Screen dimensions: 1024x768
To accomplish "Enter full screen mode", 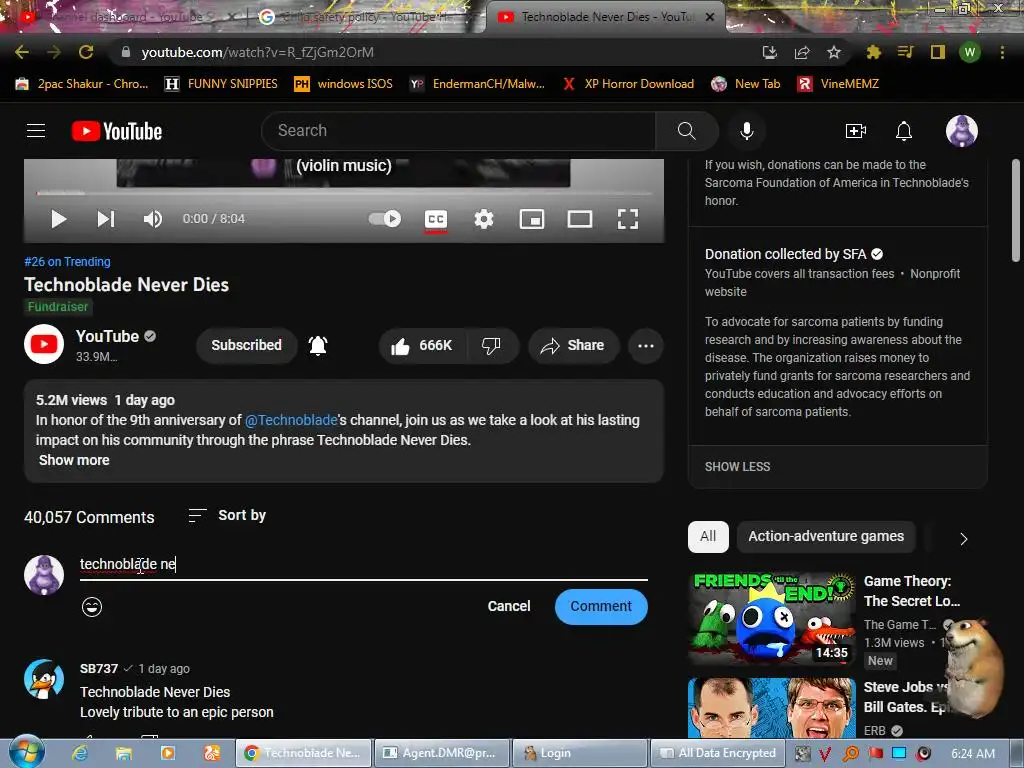I will [628, 219].
